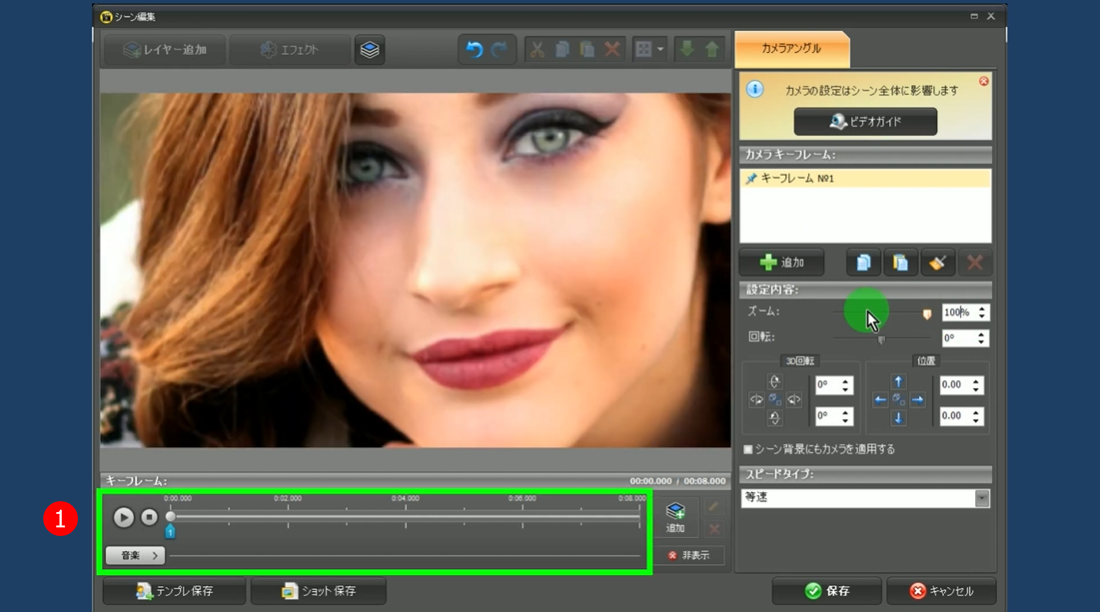The height and width of the screenshot is (612, 1100).
Task: Hide the keyframe panel with 非表示
Action: (689, 556)
